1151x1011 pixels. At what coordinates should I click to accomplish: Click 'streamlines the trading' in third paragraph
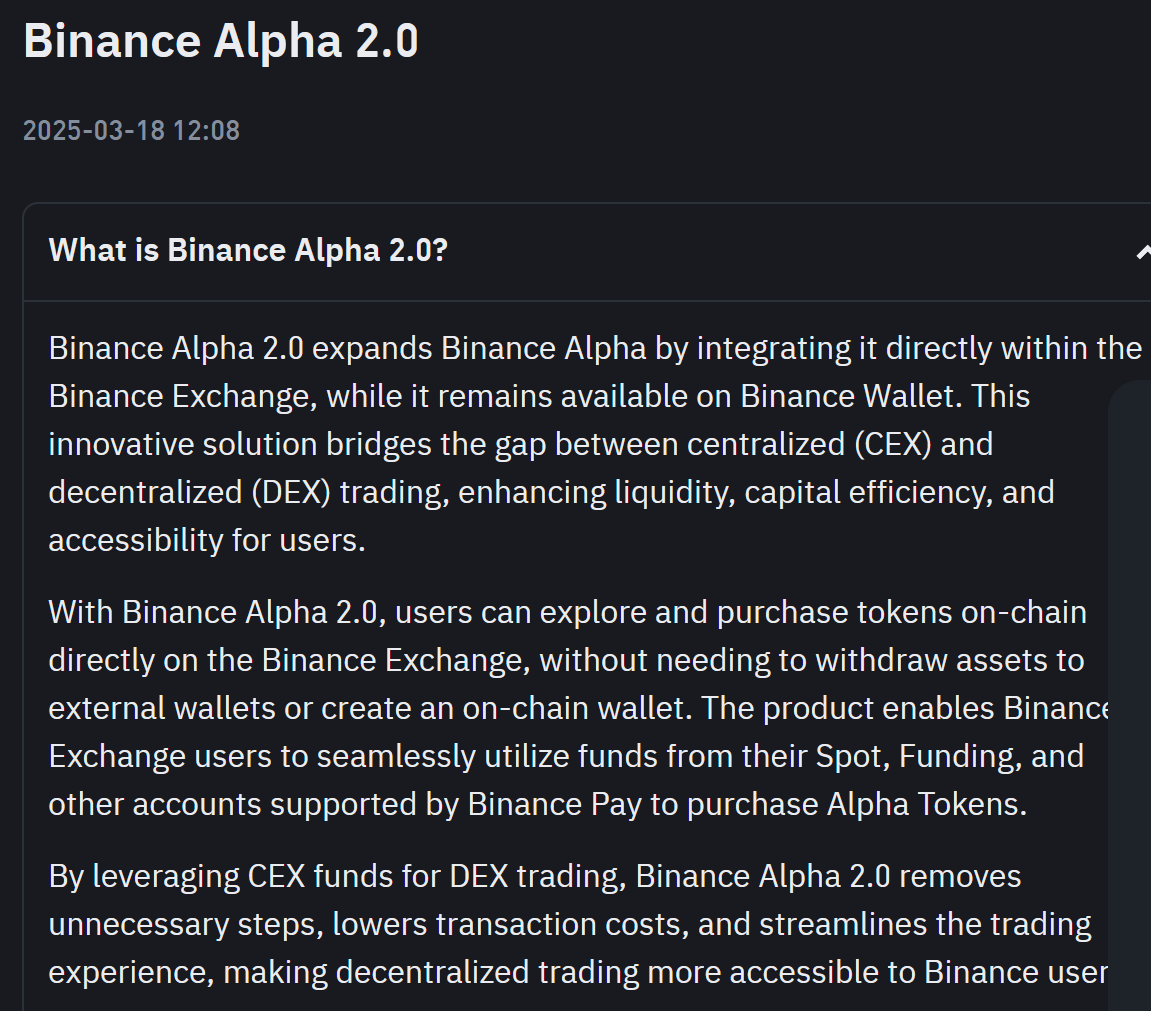[x=925, y=925]
